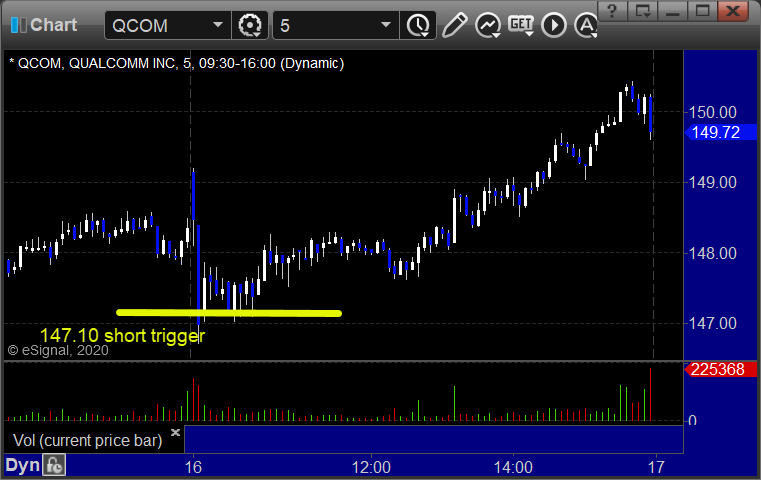Click the Dyn label at bottom left

22,465
